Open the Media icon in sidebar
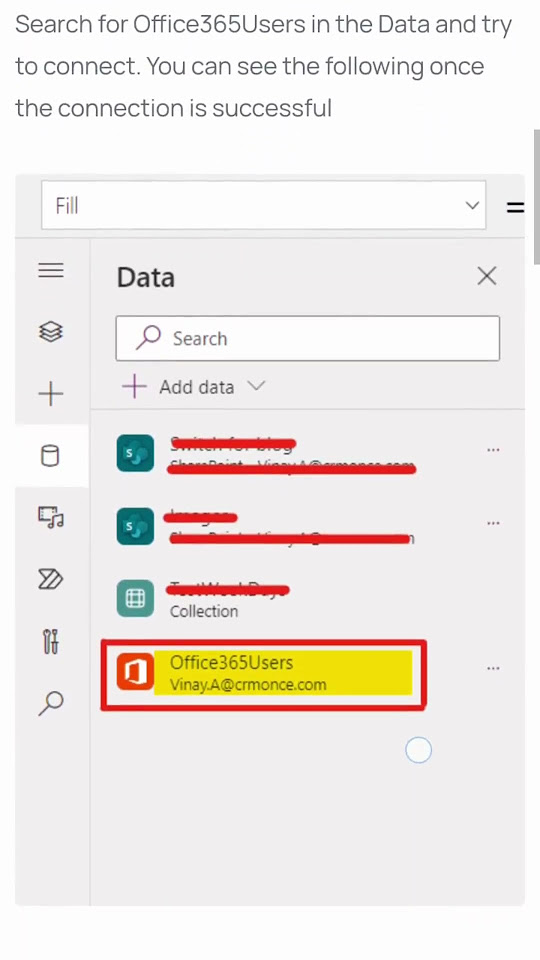This screenshot has height=960, width=540. 51,517
